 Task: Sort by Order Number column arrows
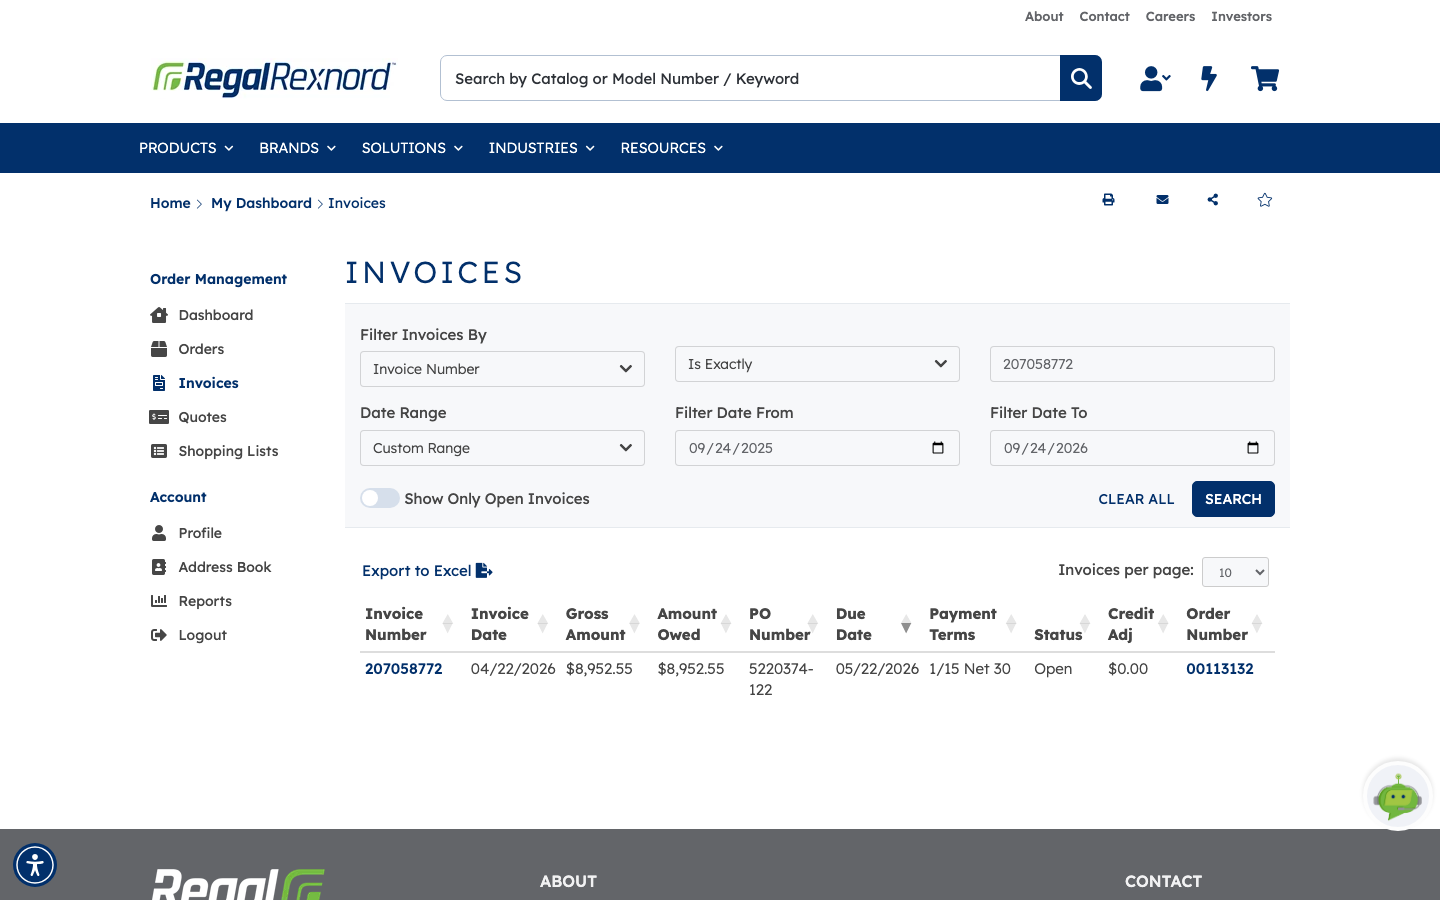tap(1257, 625)
